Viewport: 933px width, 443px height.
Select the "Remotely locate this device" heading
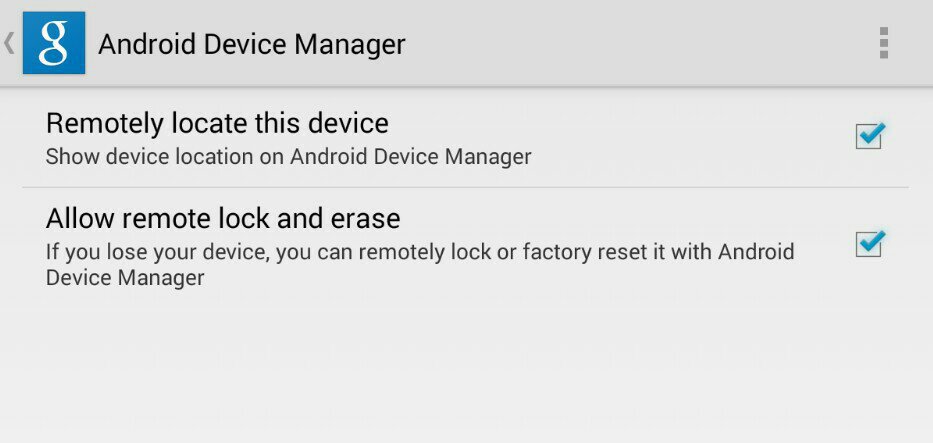pyautogui.click(x=217, y=124)
